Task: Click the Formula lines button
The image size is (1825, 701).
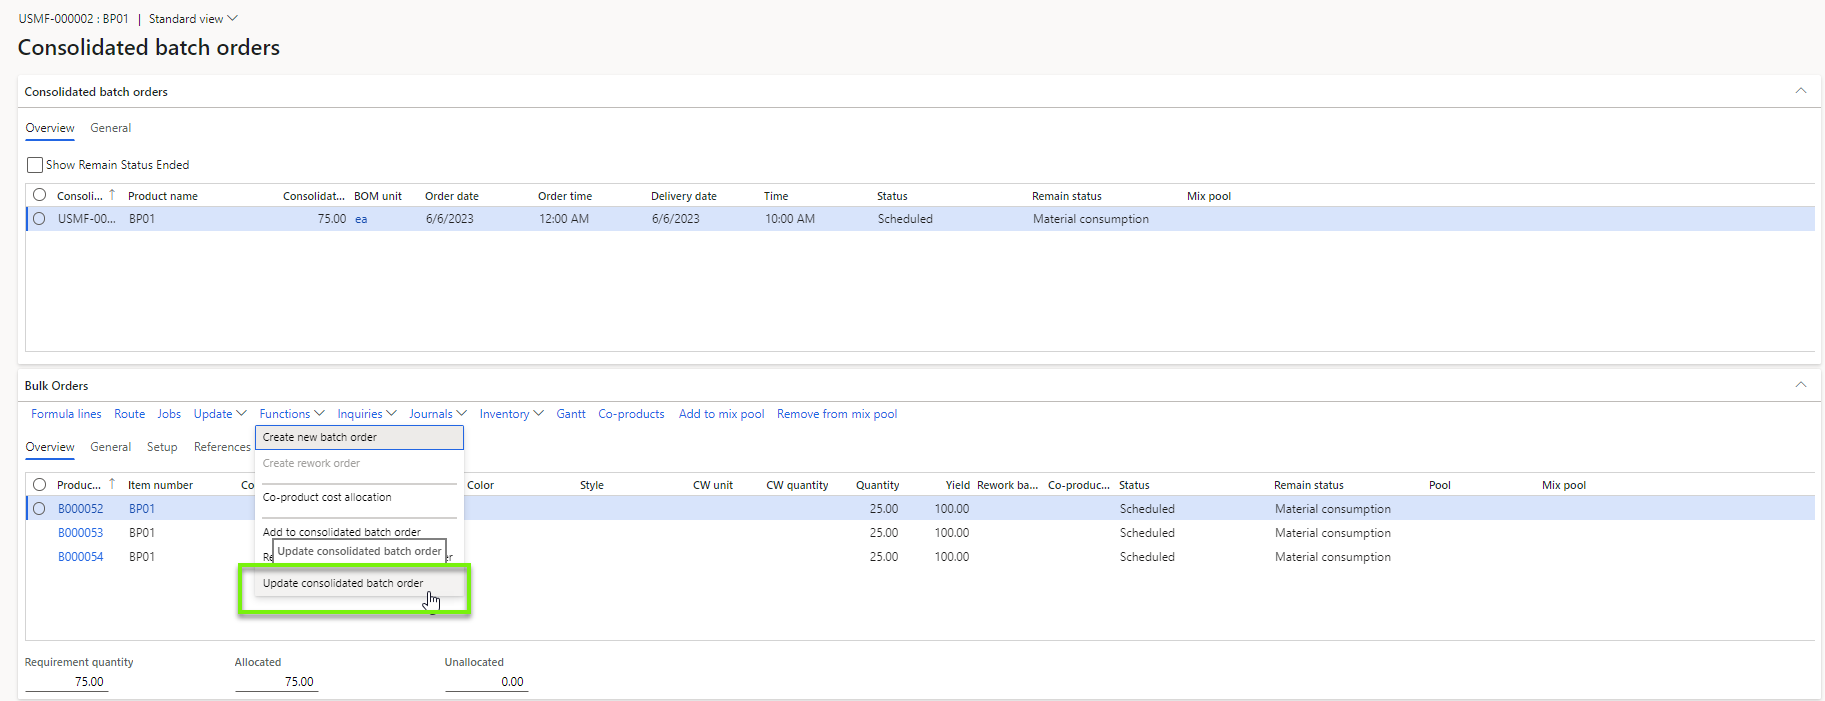Action: tap(66, 414)
